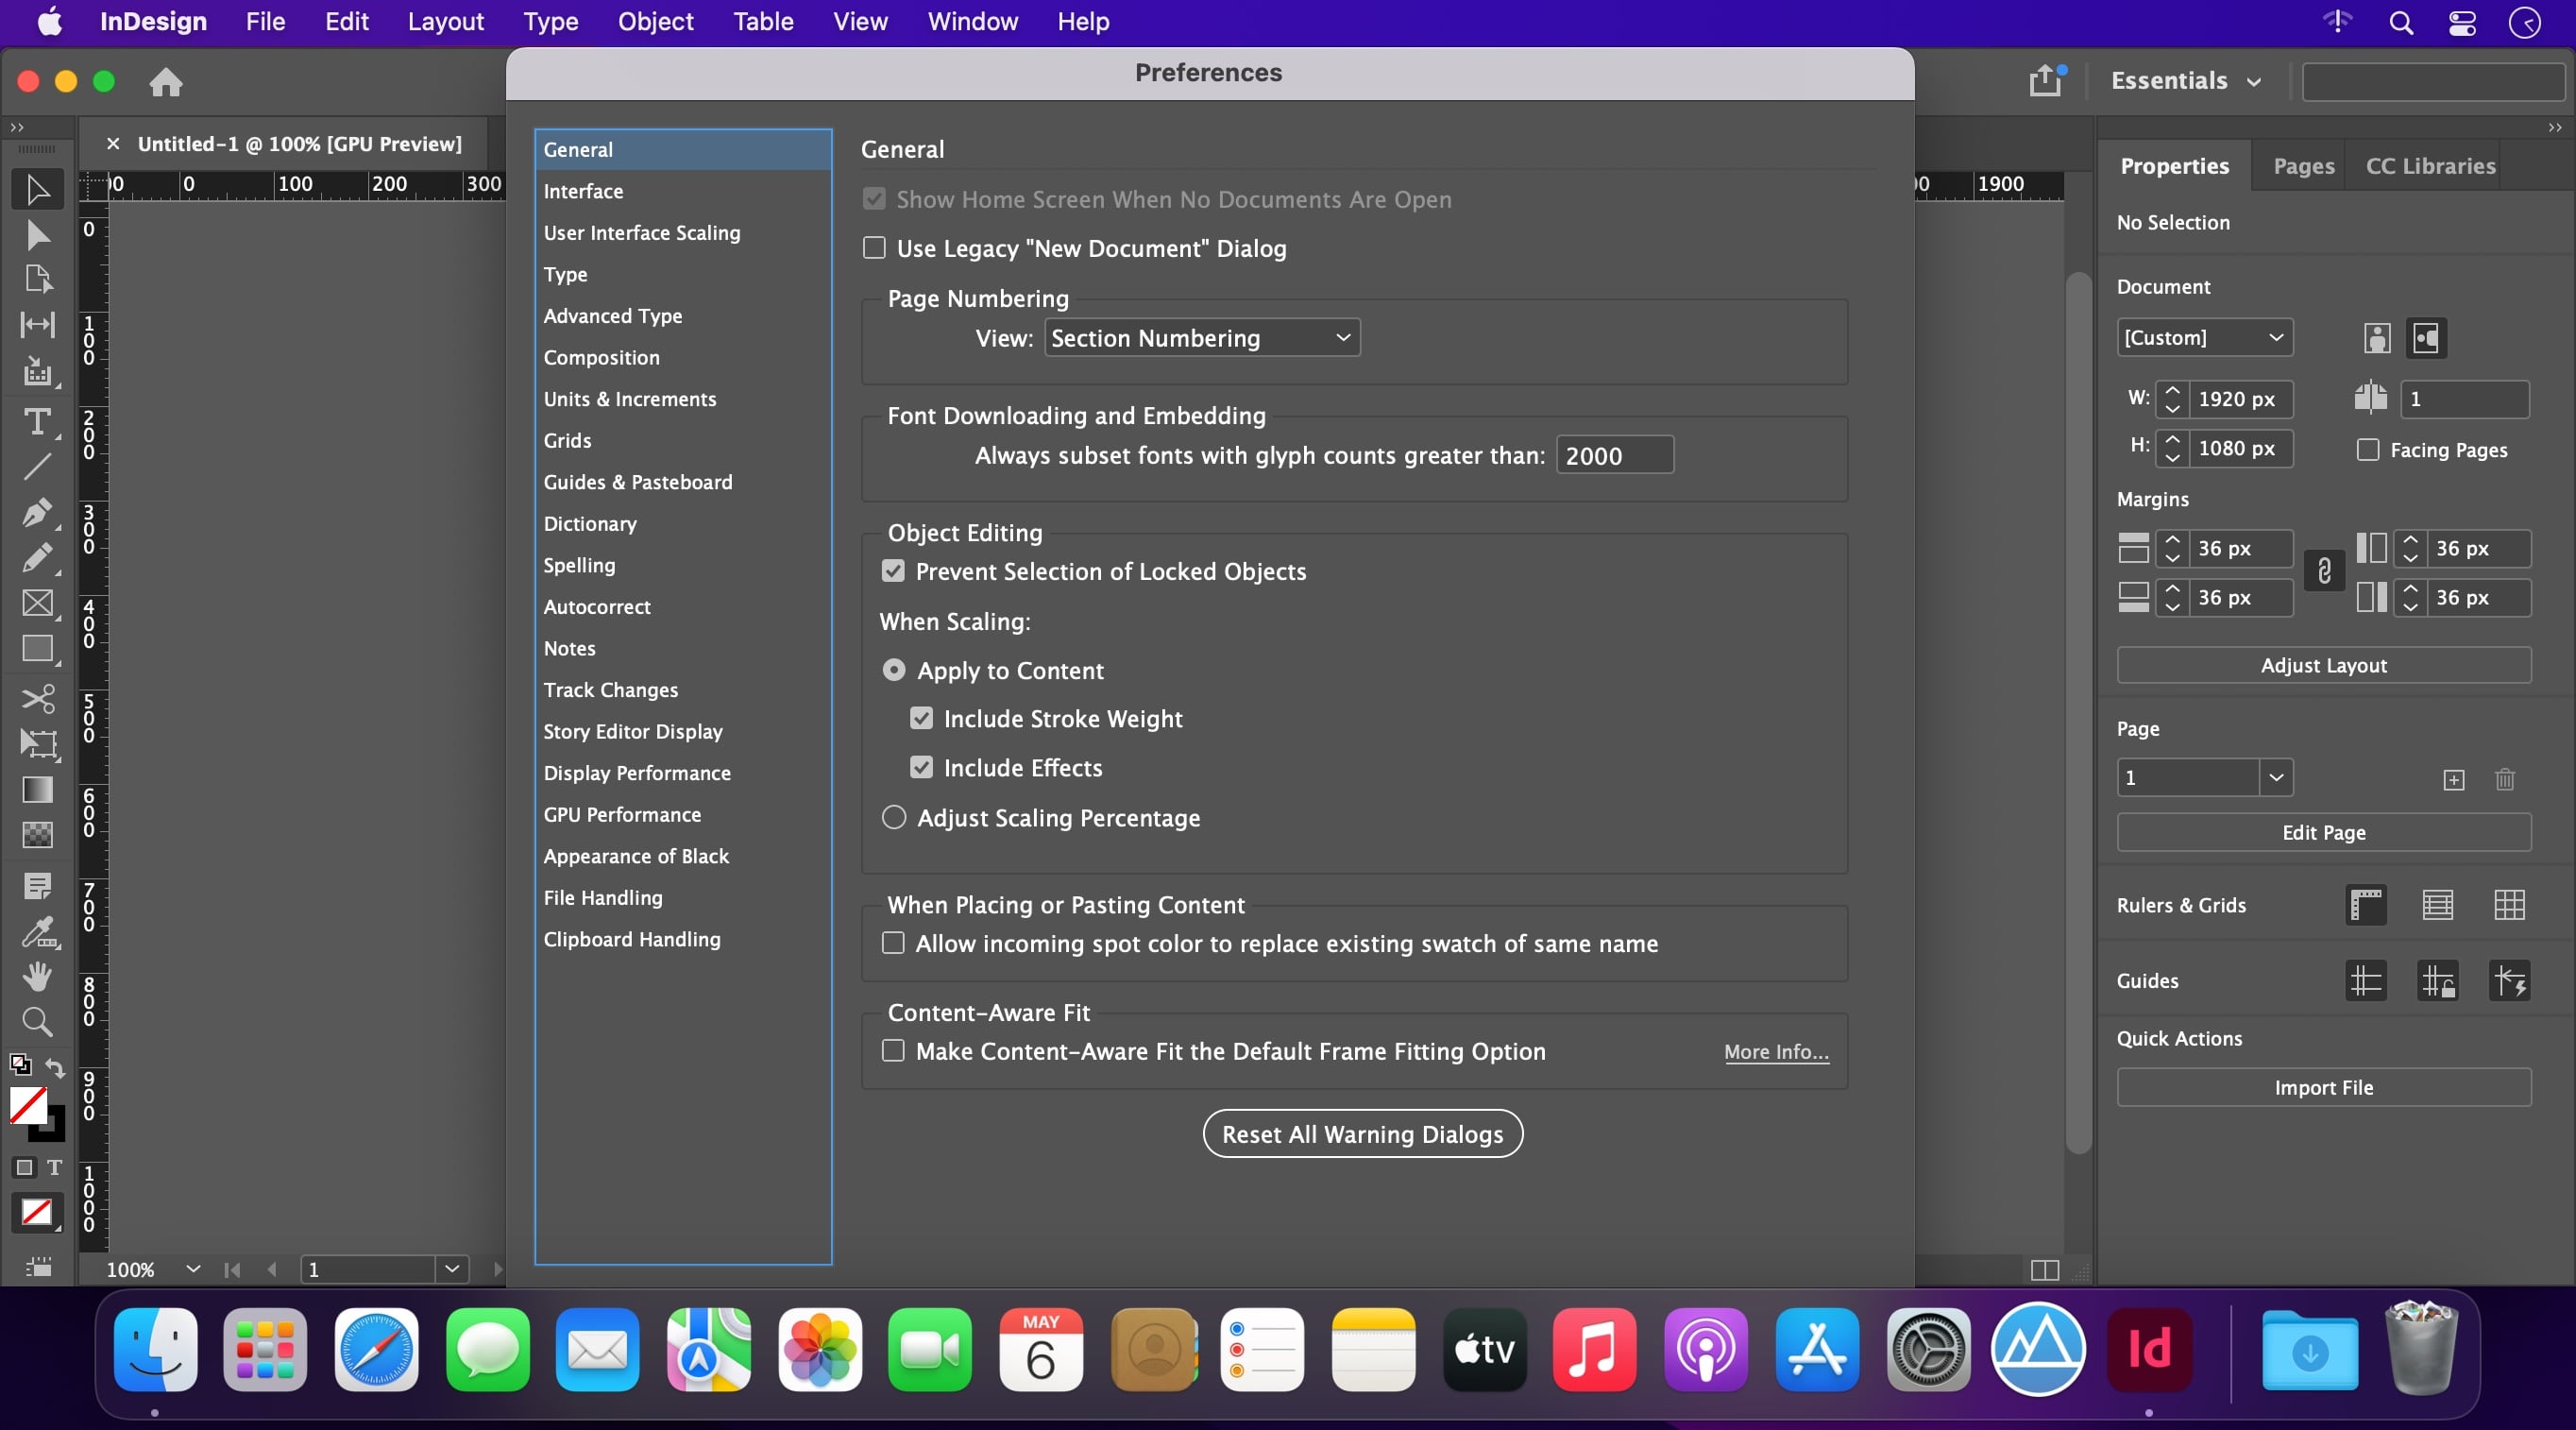Select Interface in preferences list
Image resolution: width=2576 pixels, height=1430 pixels.
pyautogui.click(x=683, y=191)
